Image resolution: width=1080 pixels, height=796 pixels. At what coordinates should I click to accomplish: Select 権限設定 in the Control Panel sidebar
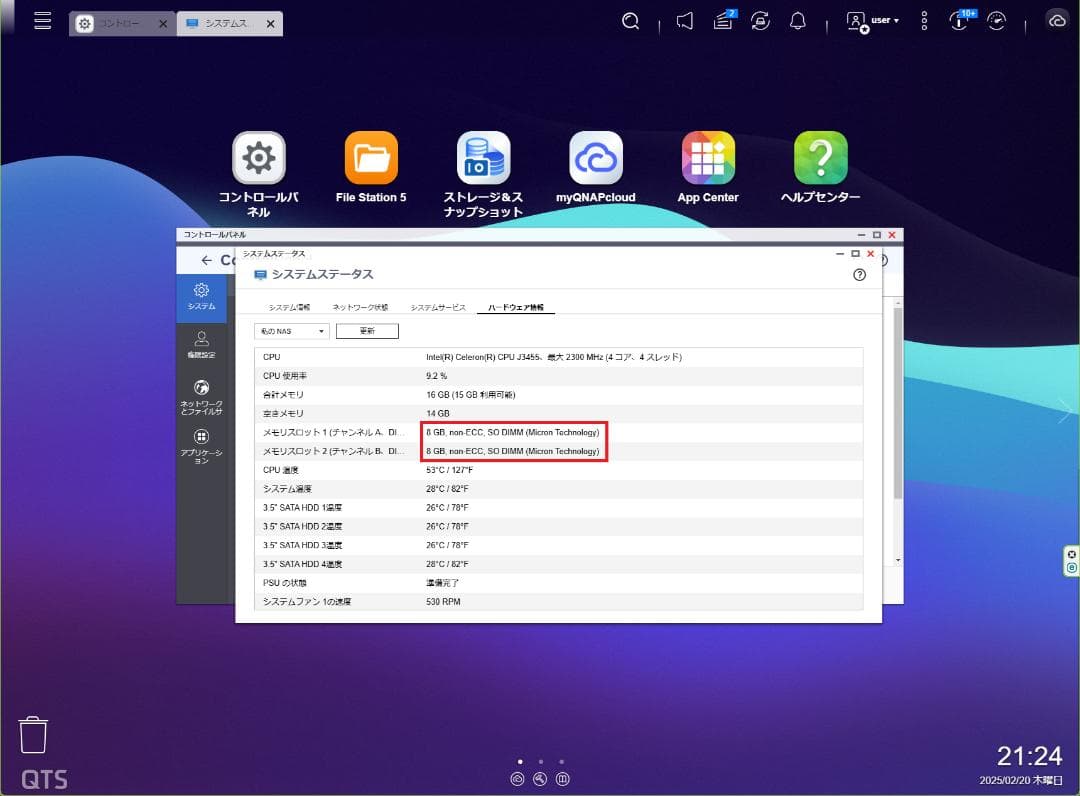202,343
